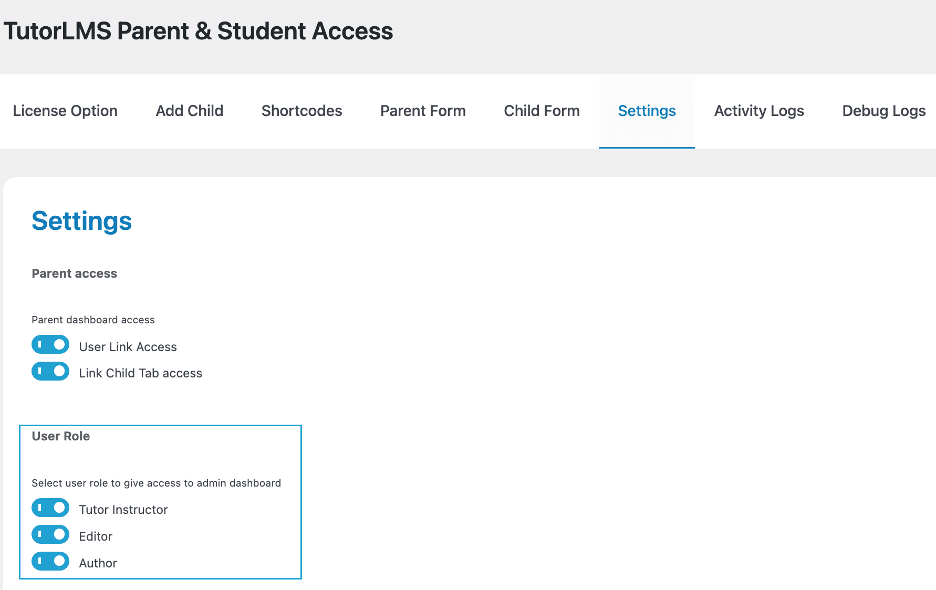Click the Settings tab
Image resolution: width=936 pixels, height=590 pixels.
pos(646,111)
